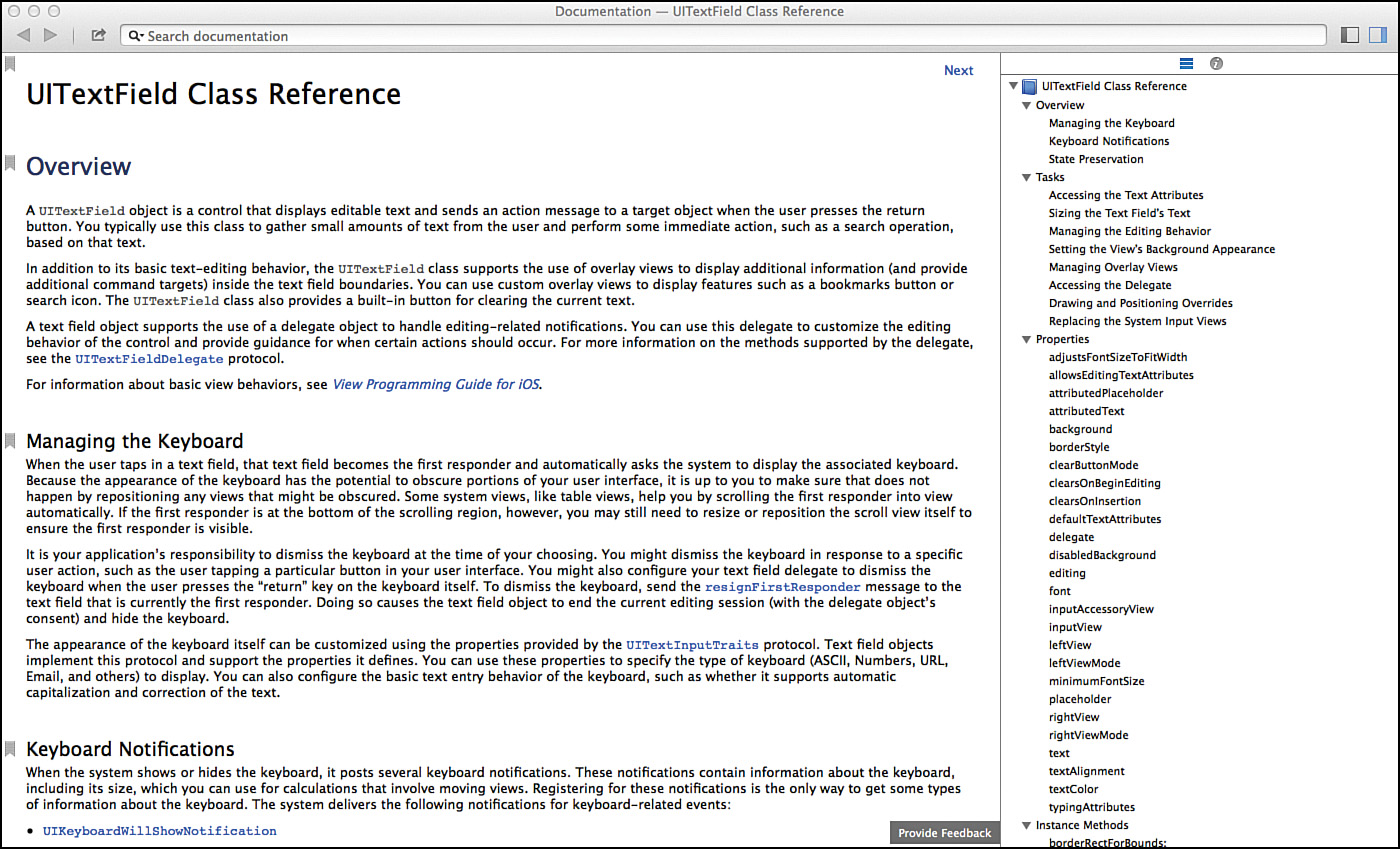Select the textAlignment property
Viewport: 1400px width, 849px height.
pyautogui.click(x=1086, y=771)
